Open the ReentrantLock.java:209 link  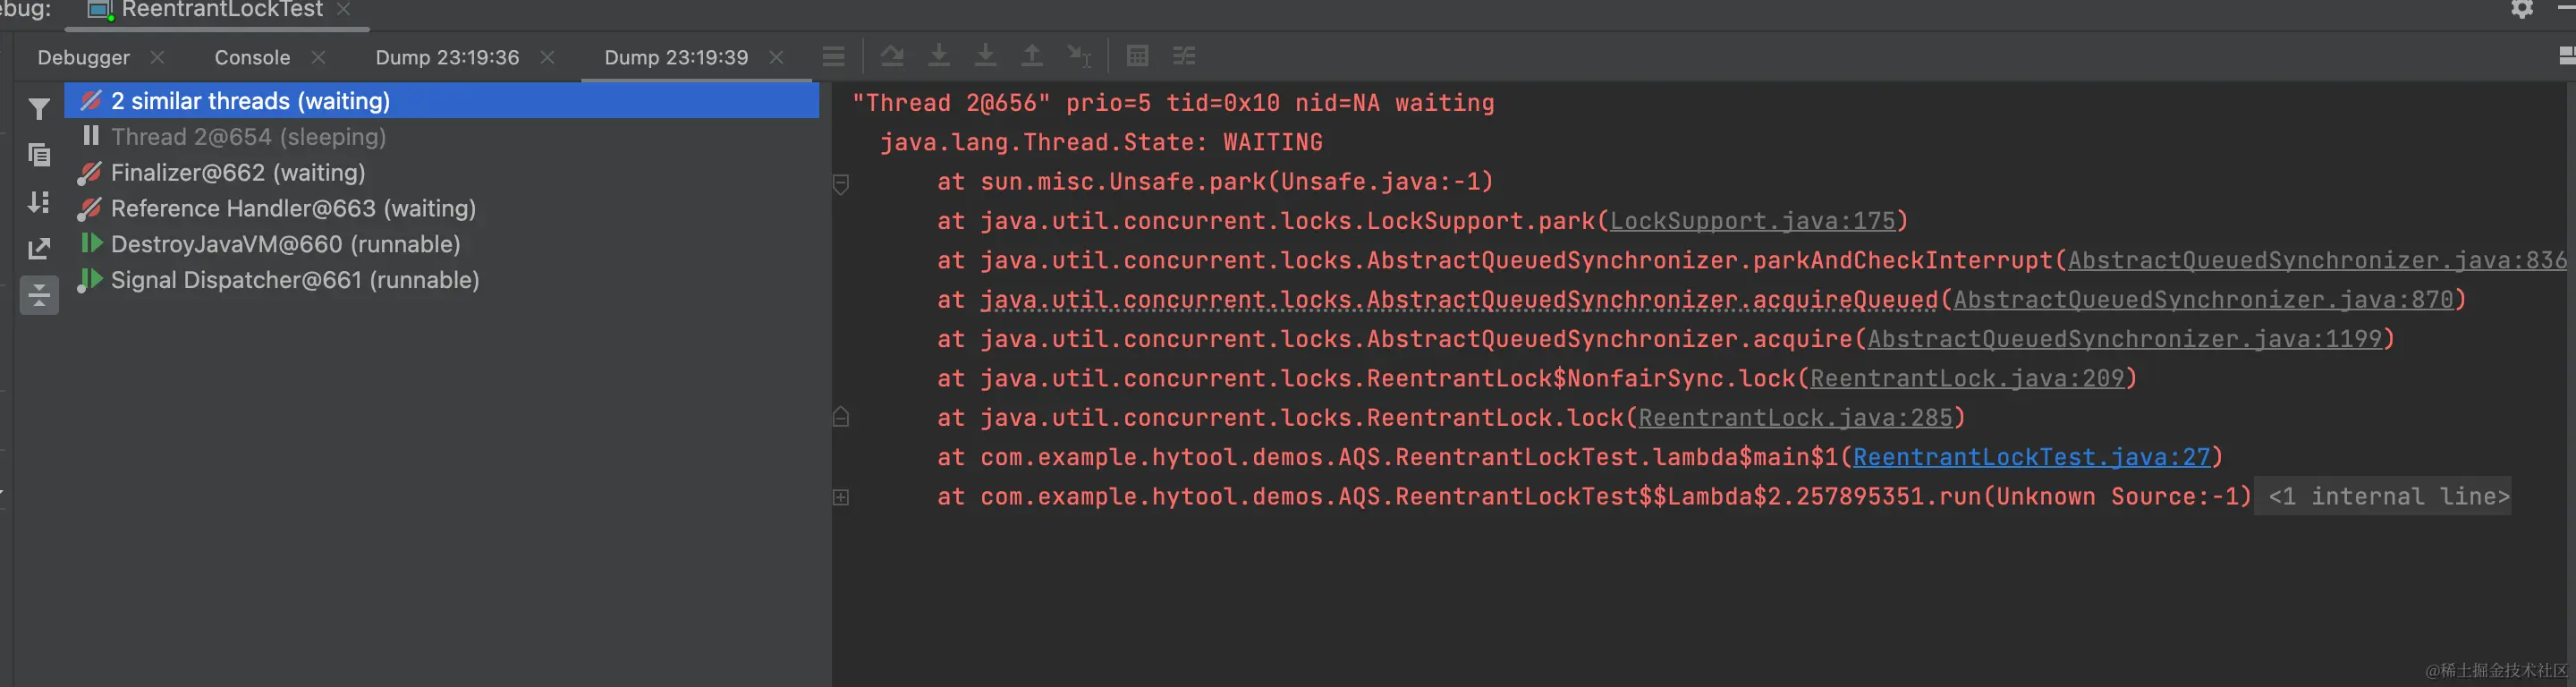1967,378
